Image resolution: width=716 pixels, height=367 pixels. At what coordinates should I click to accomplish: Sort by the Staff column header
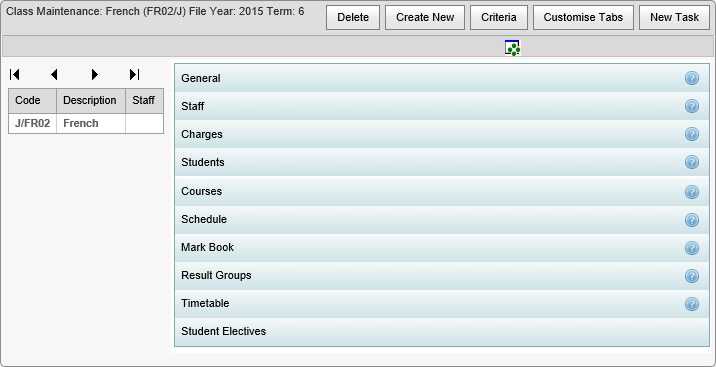pyautogui.click(x=144, y=100)
